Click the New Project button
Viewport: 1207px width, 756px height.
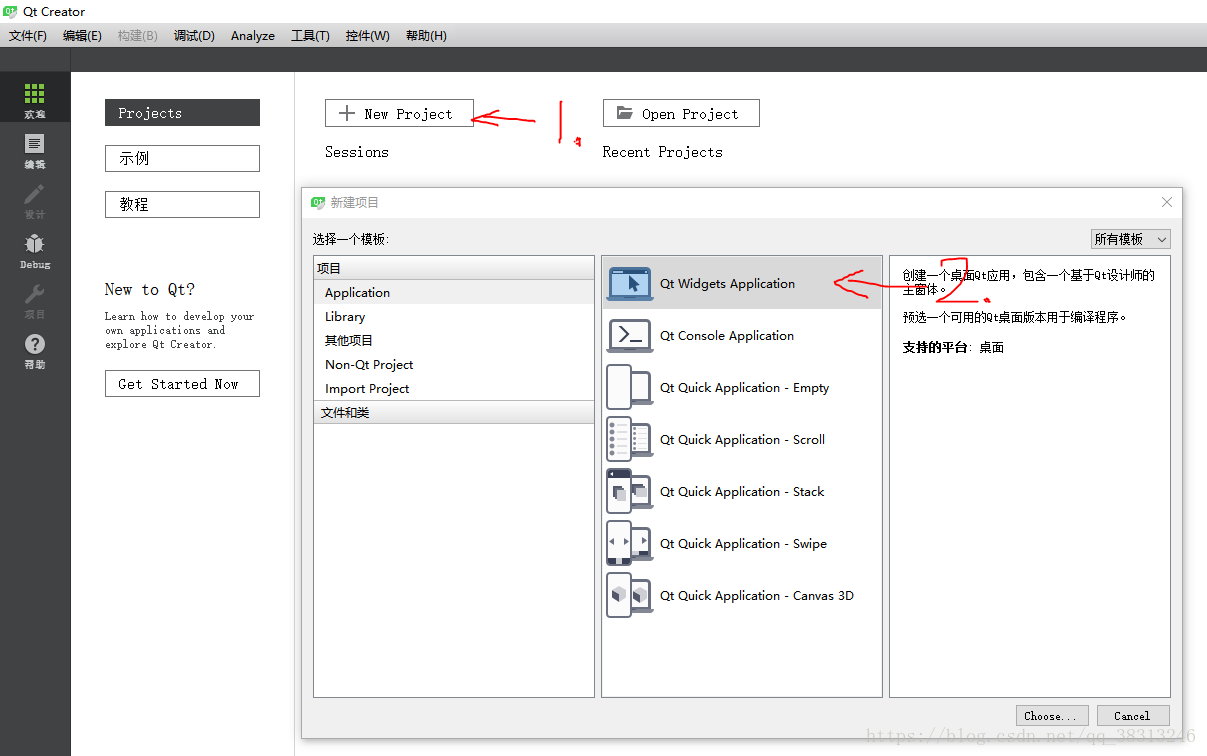399,113
